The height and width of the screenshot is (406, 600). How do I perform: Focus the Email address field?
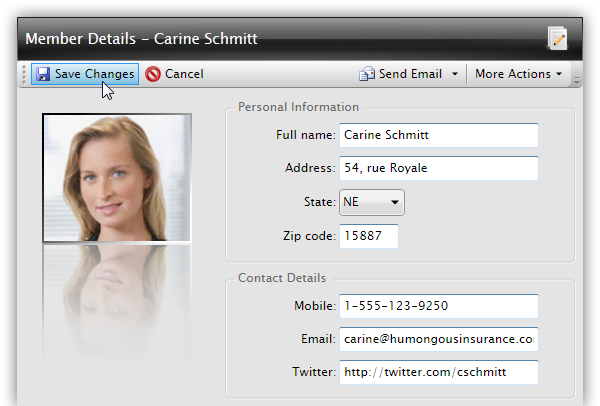tap(438, 339)
